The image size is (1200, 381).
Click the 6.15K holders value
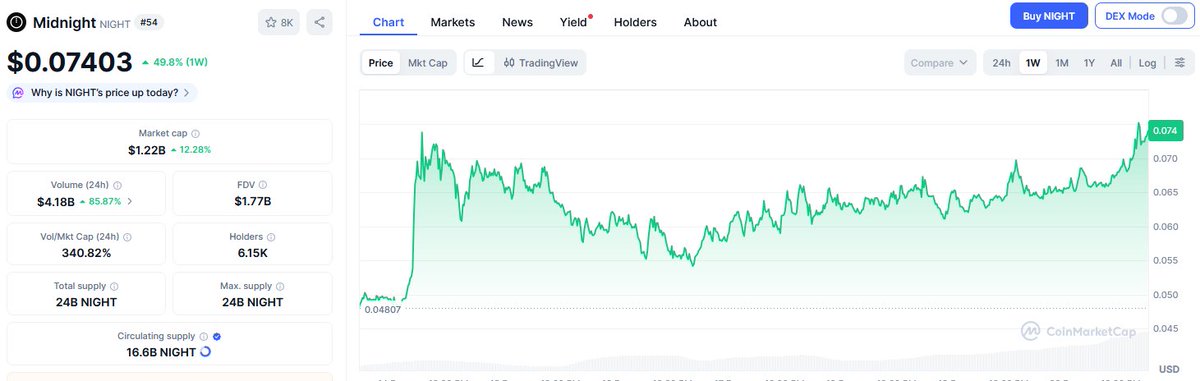click(253, 253)
